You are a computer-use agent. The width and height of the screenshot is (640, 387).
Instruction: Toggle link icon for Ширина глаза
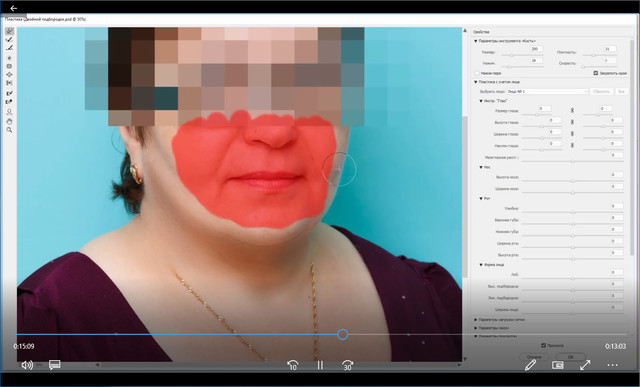point(572,133)
